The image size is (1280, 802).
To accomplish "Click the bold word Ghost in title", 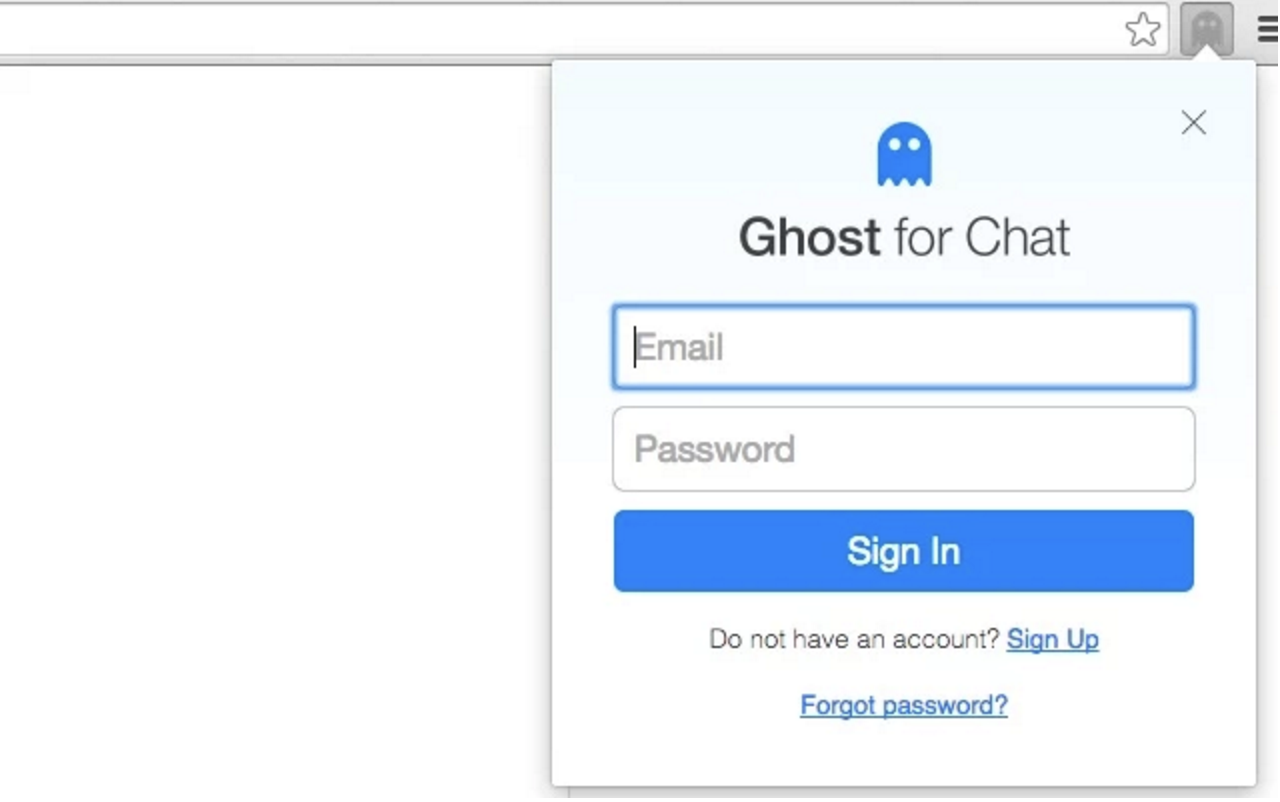I will 809,238.
